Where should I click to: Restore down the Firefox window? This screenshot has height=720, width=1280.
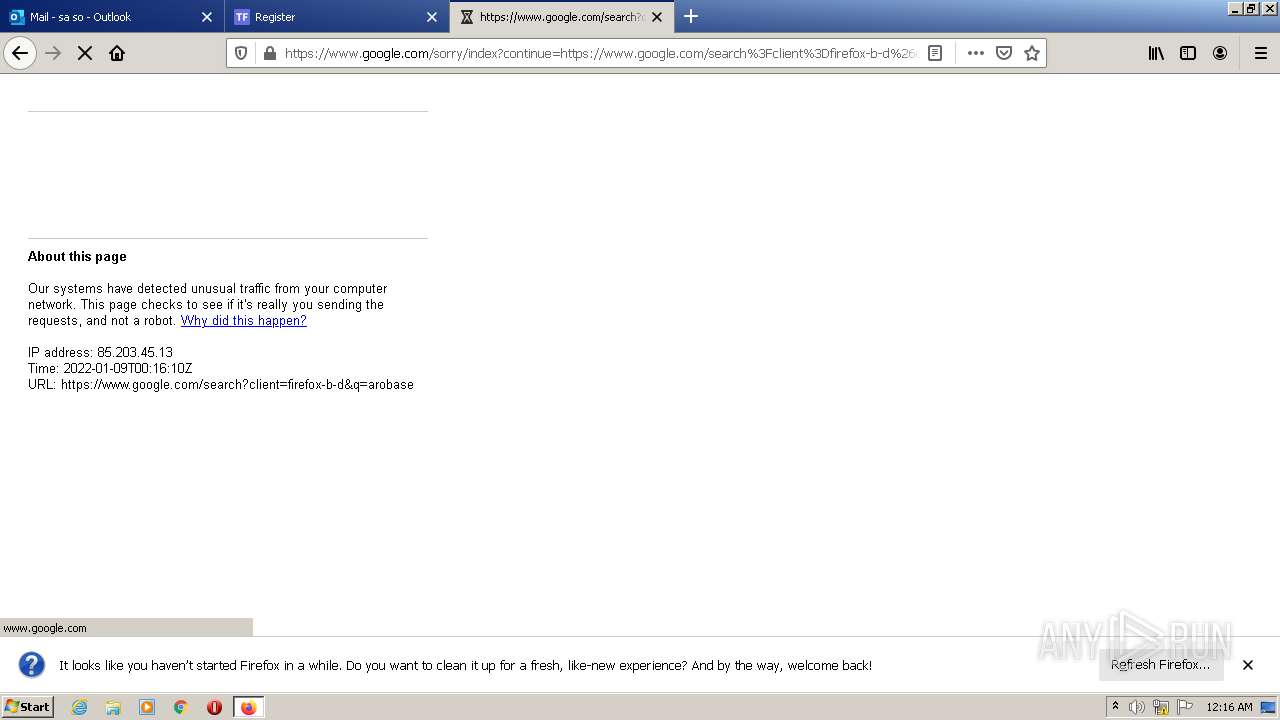click(1251, 8)
